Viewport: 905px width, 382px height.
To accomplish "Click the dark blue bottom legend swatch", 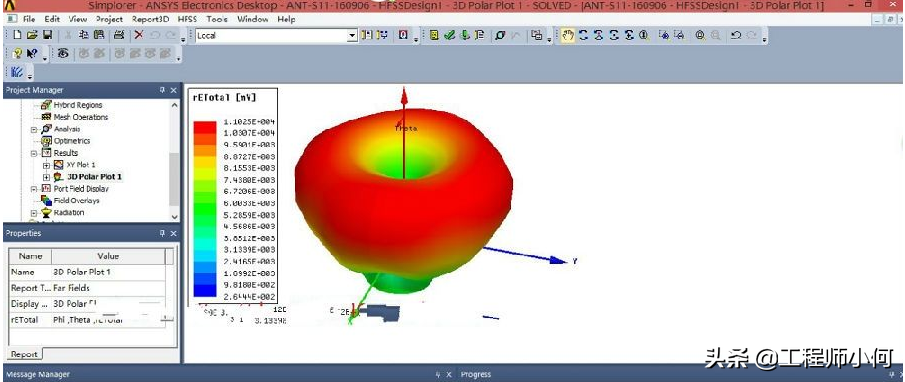I will [x=204, y=291].
